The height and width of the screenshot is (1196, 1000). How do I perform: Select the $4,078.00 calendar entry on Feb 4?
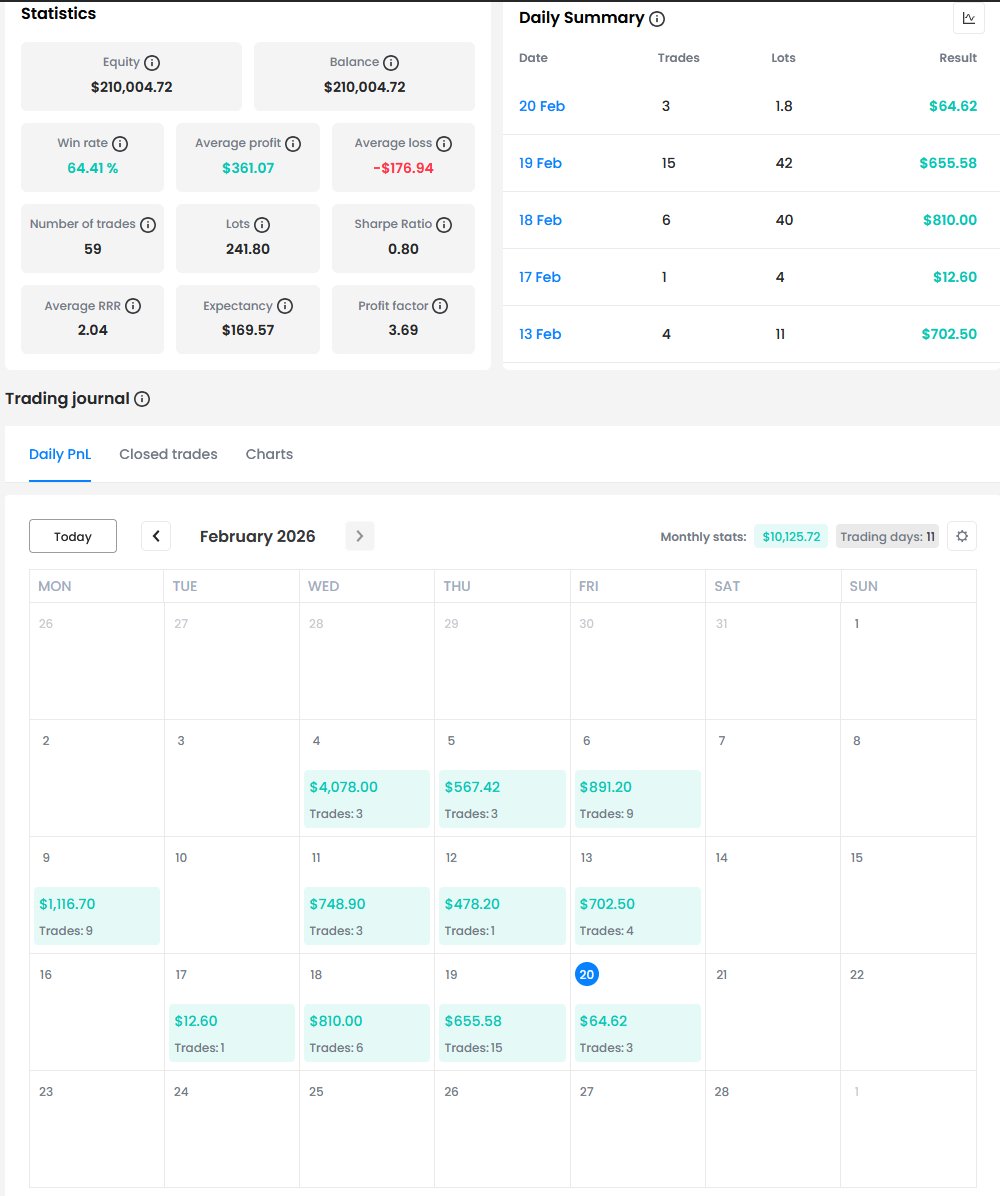click(367, 799)
